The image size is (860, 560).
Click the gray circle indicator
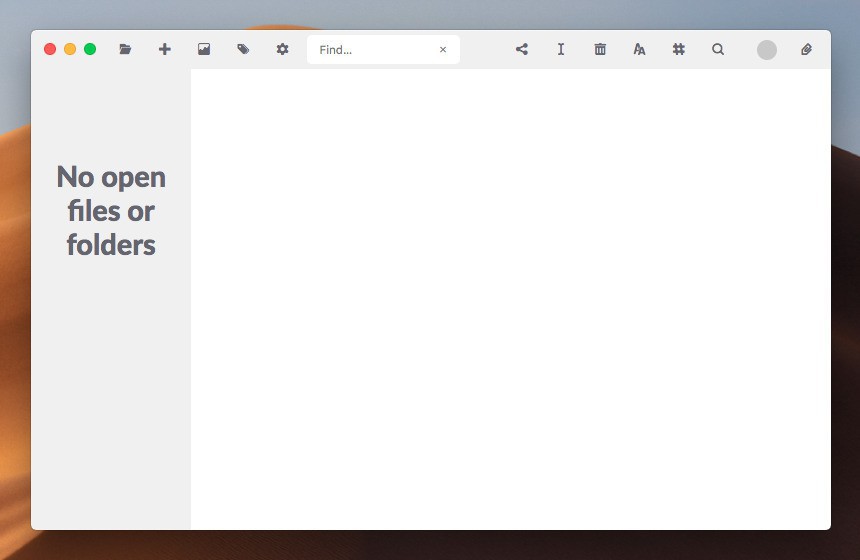point(767,50)
